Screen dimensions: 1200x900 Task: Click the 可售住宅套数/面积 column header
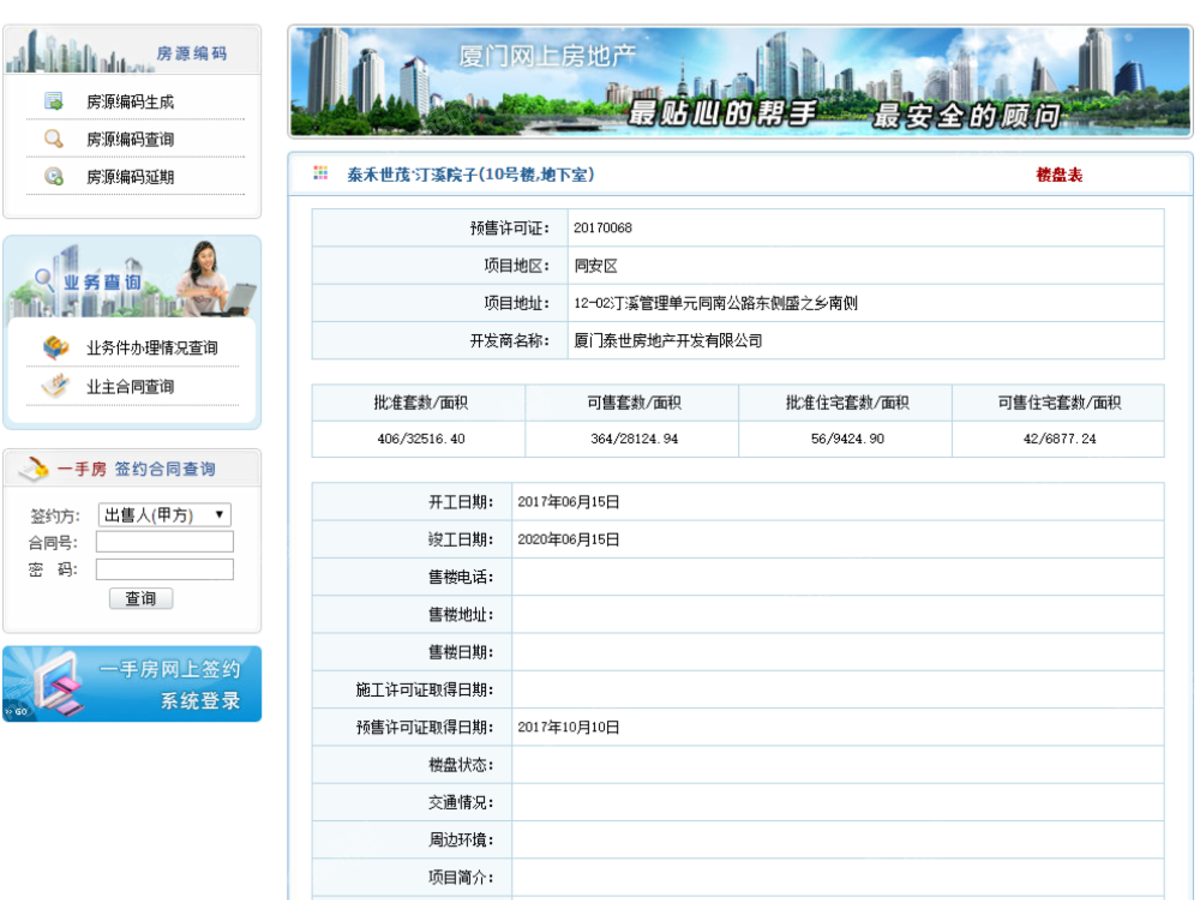[1058, 403]
